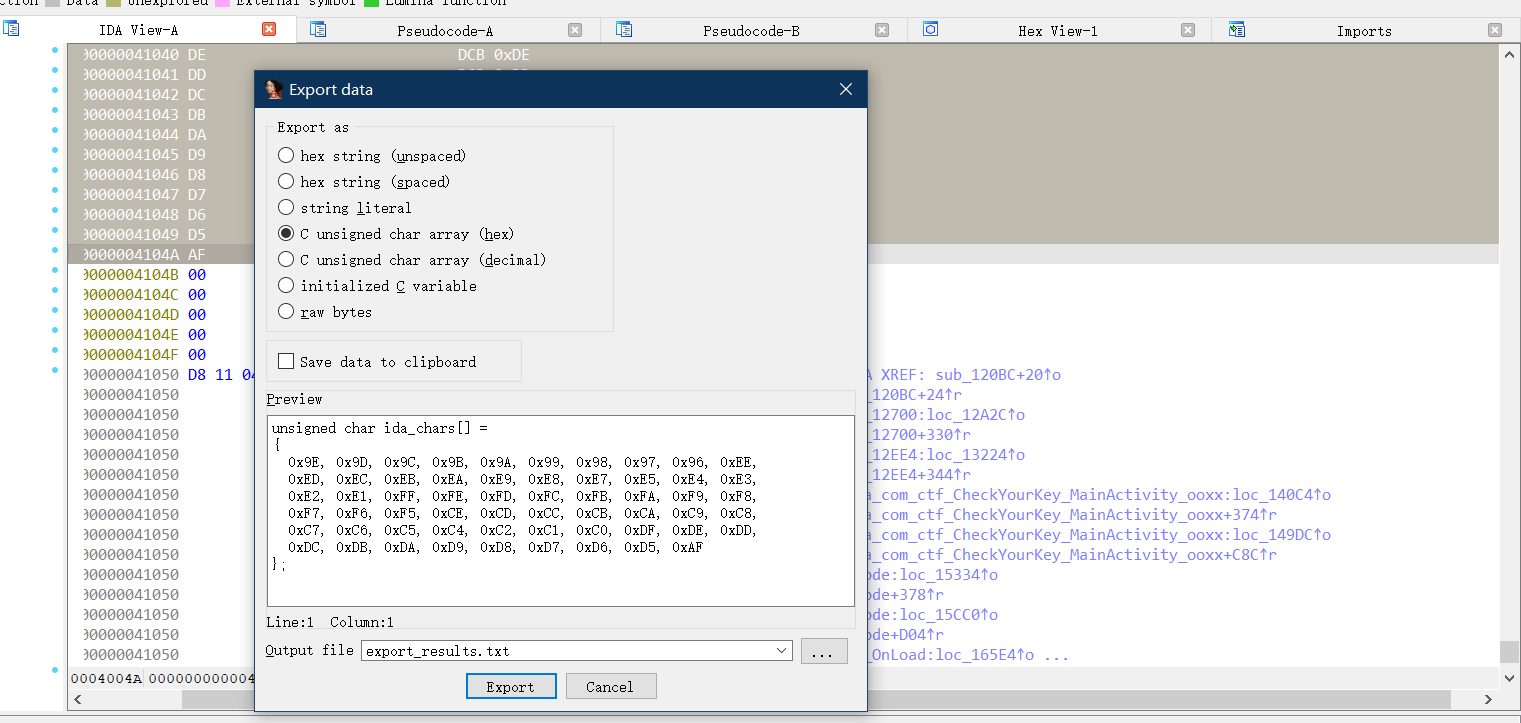The width and height of the screenshot is (1521, 723).
Task: Click the IDA View-A tab icon
Action: pyautogui.click(x=11, y=29)
